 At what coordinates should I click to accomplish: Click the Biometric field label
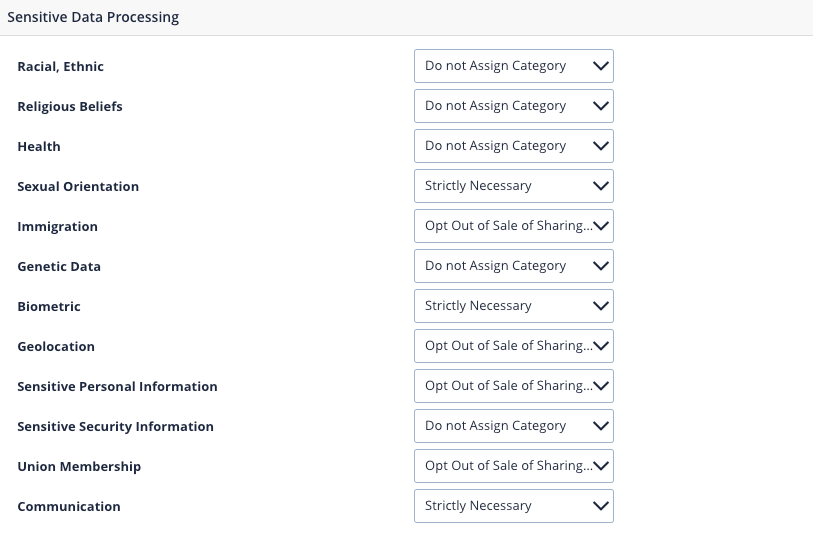[x=49, y=307]
